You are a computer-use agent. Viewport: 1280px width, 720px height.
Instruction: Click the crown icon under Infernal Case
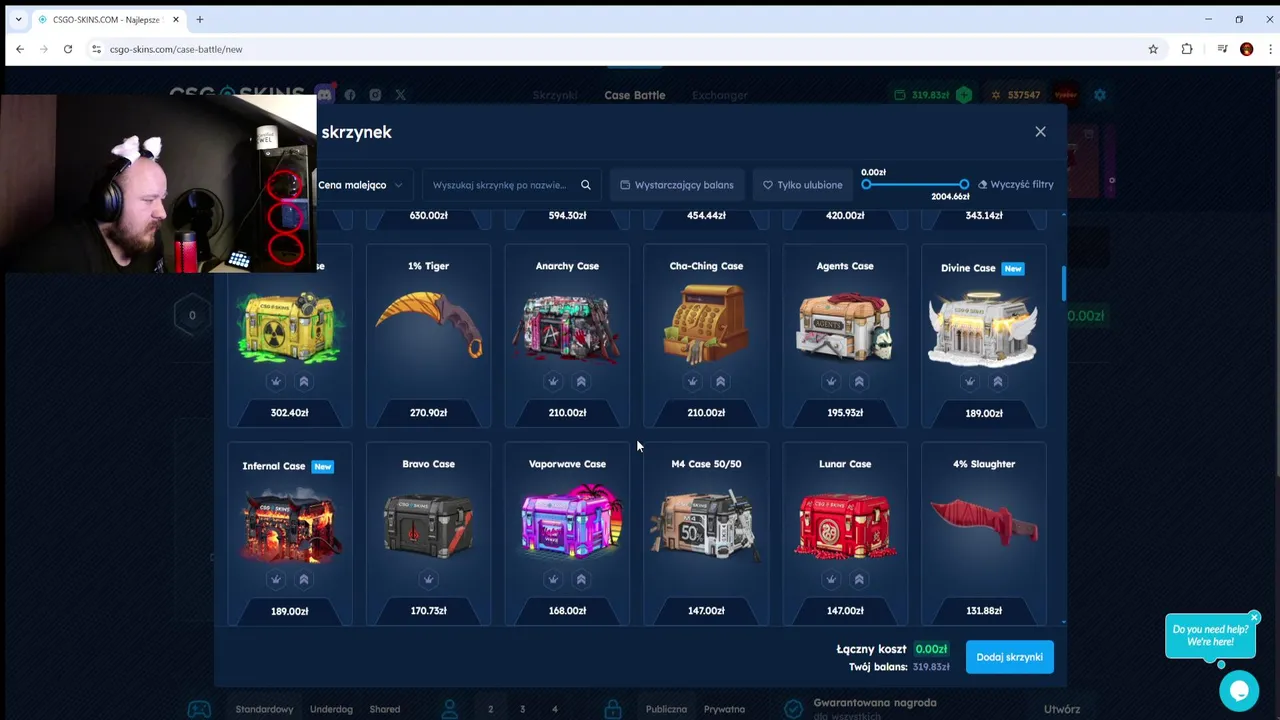click(x=275, y=579)
